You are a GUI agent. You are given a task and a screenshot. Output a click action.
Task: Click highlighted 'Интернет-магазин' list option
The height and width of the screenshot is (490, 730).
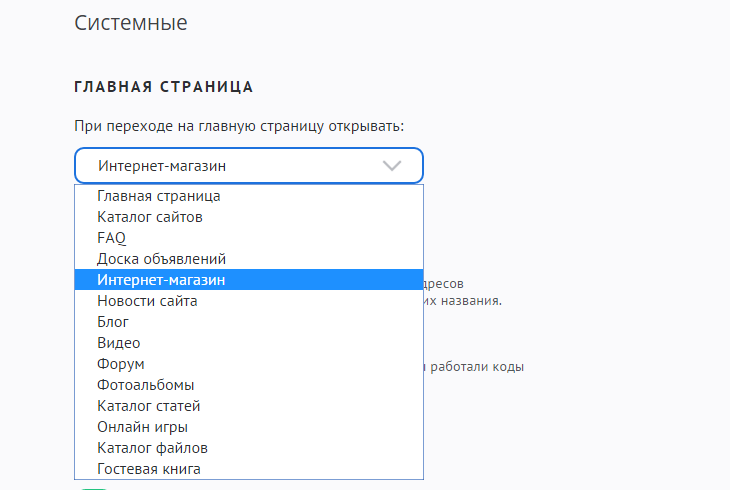tap(162, 280)
